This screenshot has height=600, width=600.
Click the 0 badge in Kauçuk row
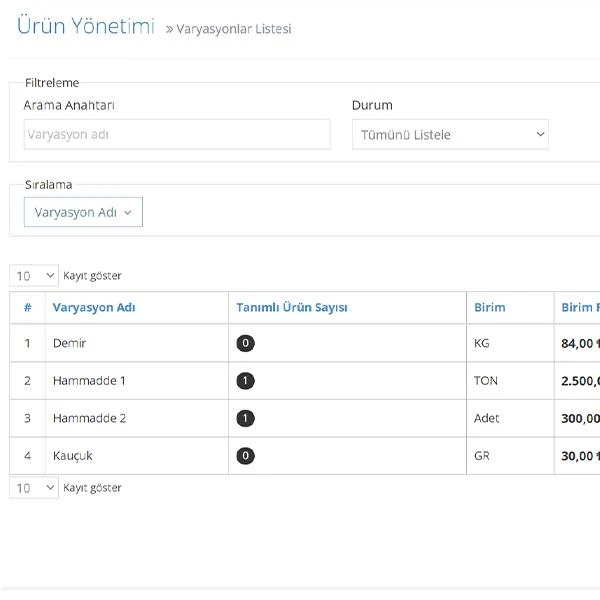(245, 455)
